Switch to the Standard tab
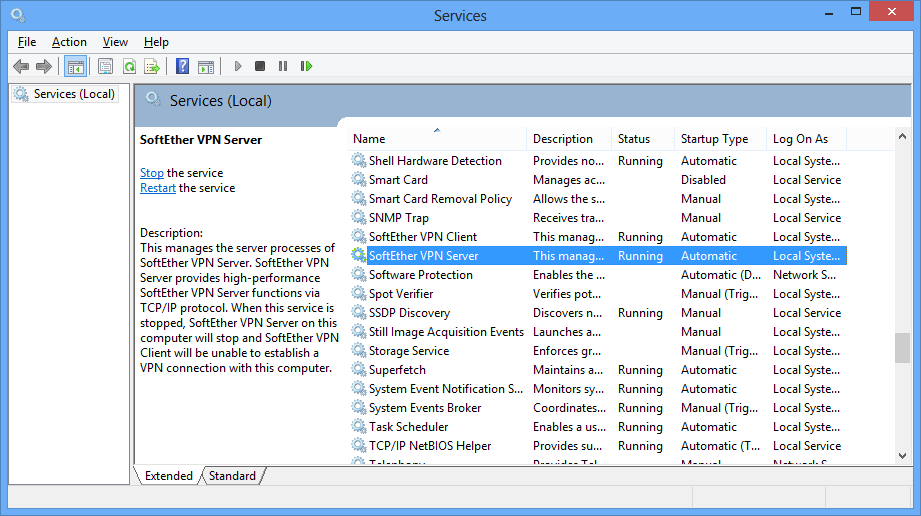The image size is (921, 516). 233,475
